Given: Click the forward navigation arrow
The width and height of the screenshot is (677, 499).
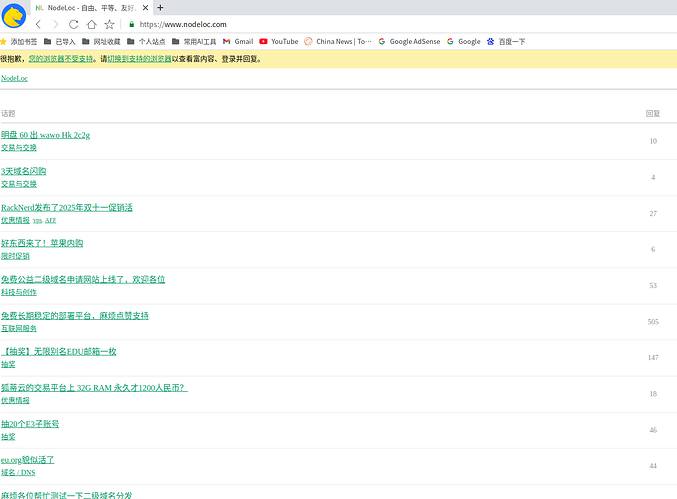Looking at the screenshot, I should coord(55,24).
